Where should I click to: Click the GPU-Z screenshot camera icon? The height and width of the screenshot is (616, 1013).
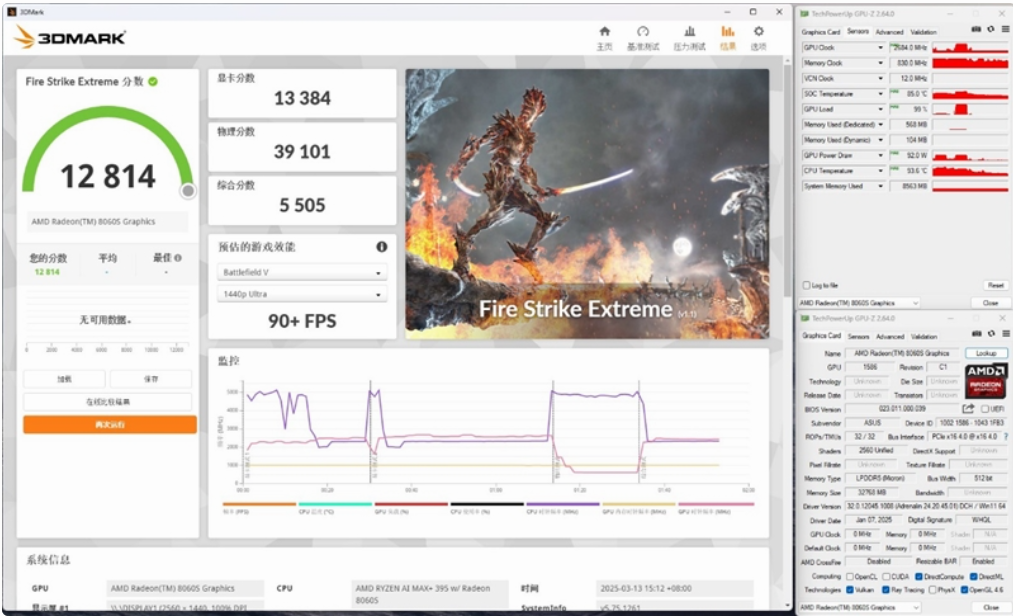[978, 29]
